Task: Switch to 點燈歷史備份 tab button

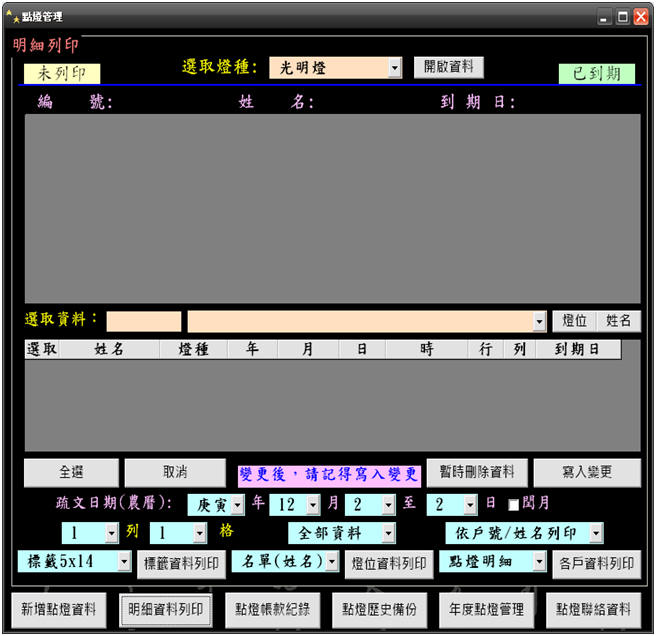Action: (x=379, y=610)
